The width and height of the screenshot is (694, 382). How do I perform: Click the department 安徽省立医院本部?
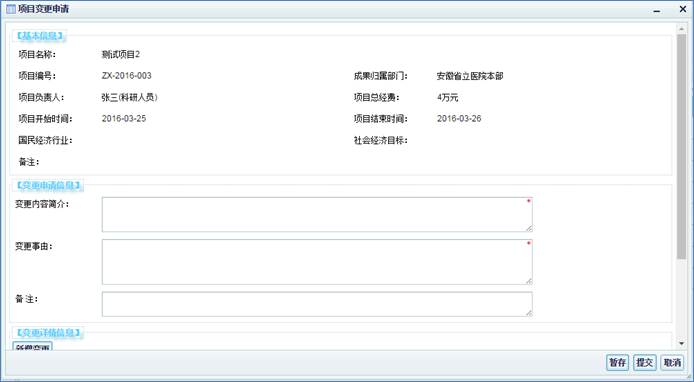[470, 76]
